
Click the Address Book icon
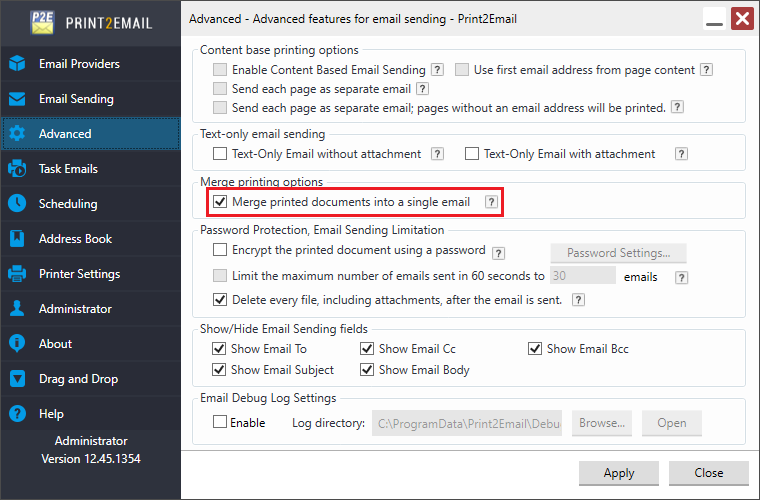click(x=17, y=239)
